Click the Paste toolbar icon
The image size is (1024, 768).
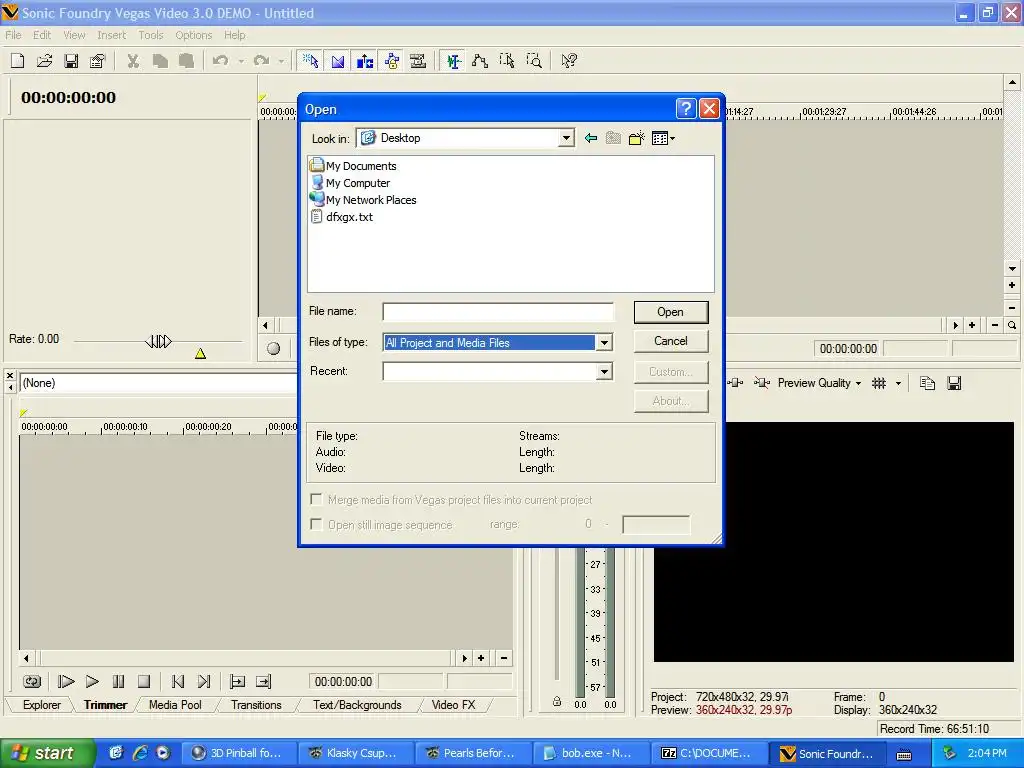click(x=187, y=61)
